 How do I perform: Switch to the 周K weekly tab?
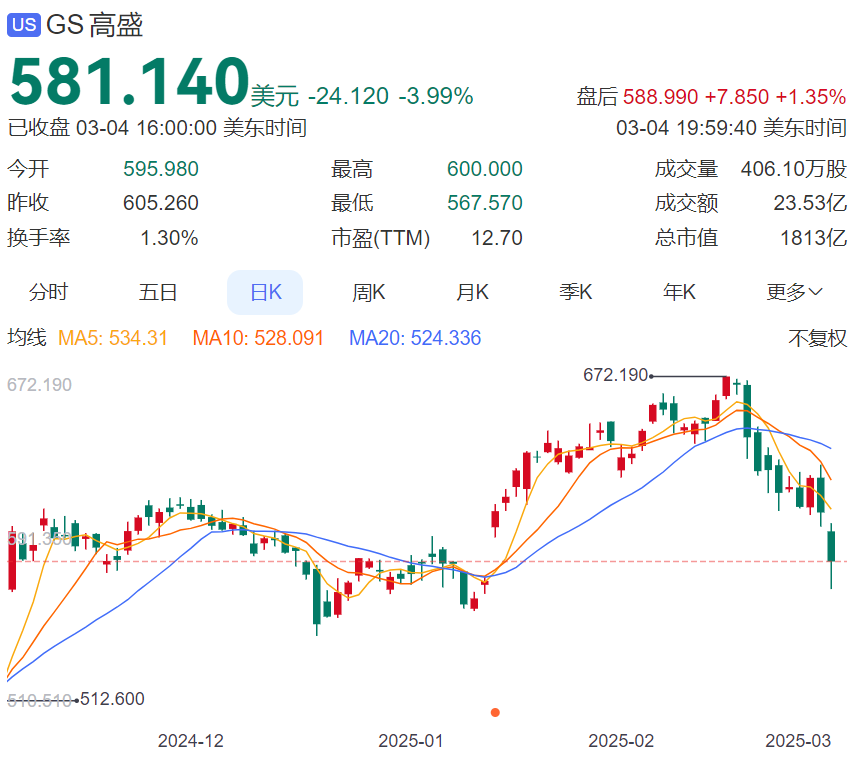coord(368,292)
